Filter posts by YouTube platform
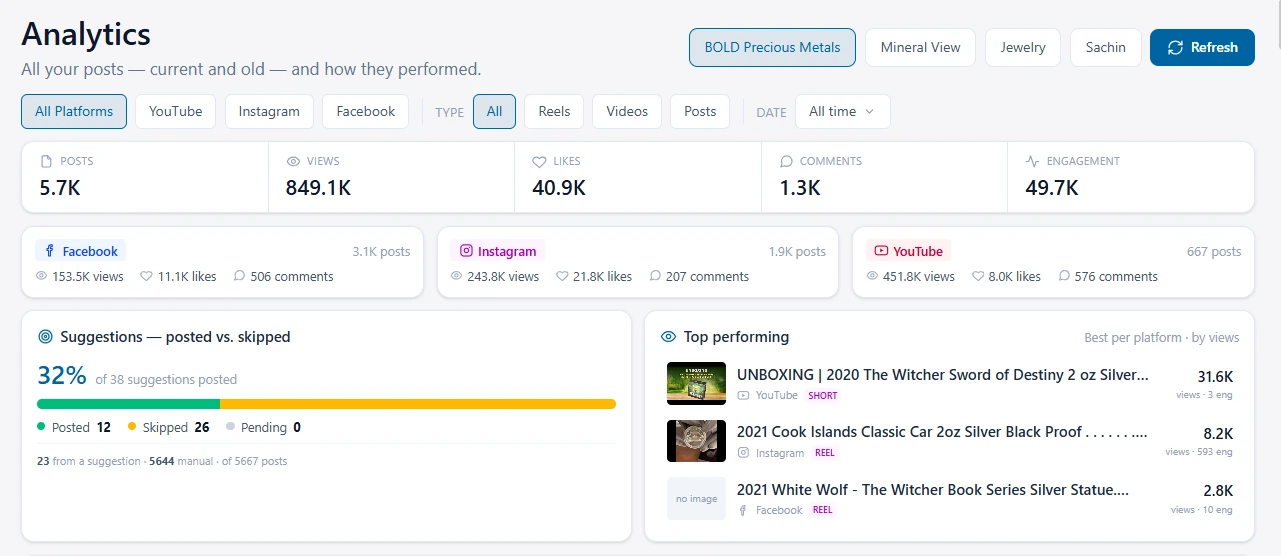Viewport: 1281px width, 556px height. 176,111
